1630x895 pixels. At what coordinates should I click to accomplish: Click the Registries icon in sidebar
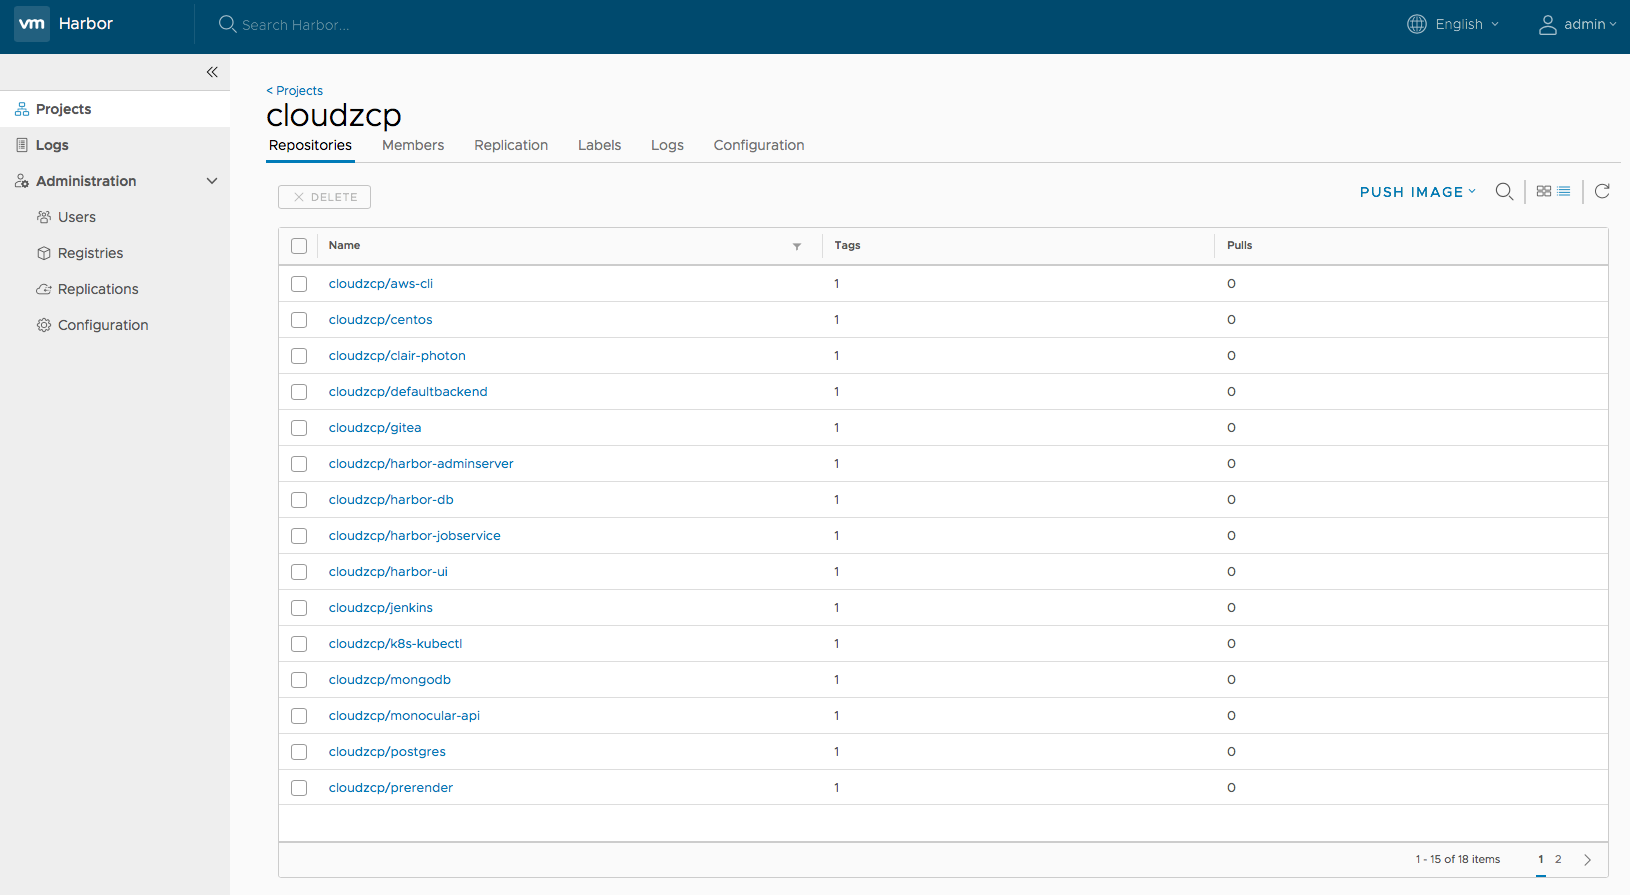[44, 253]
